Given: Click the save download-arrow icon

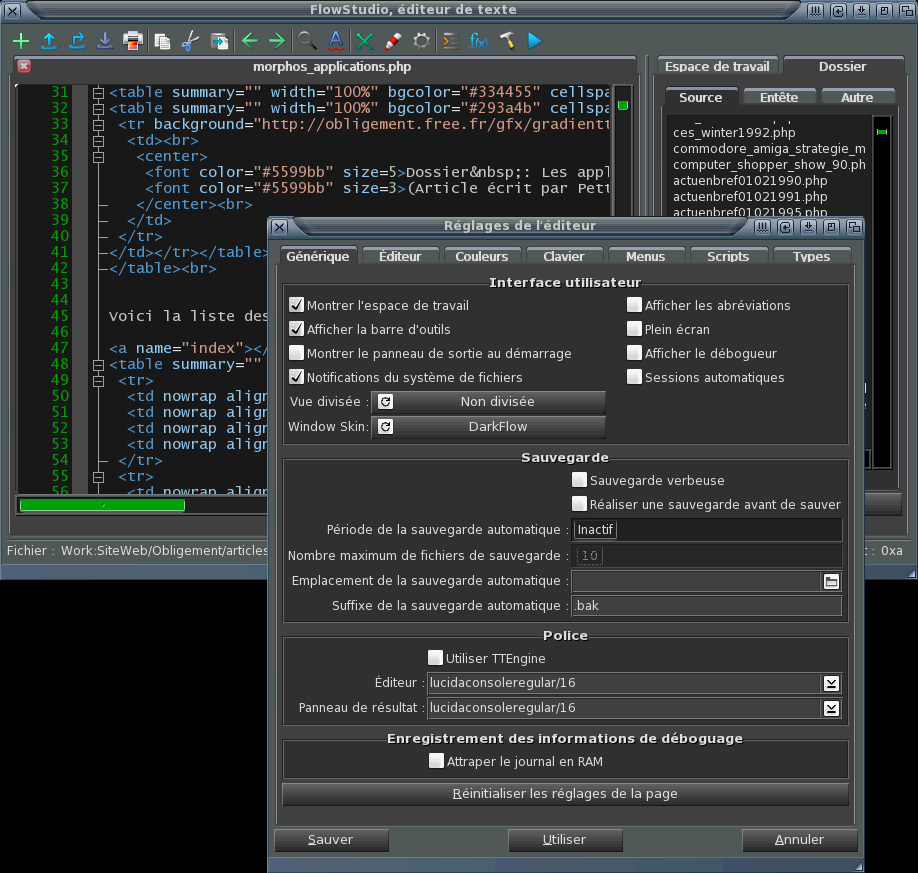Looking at the screenshot, I should pyautogui.click(x=105, y=41).
